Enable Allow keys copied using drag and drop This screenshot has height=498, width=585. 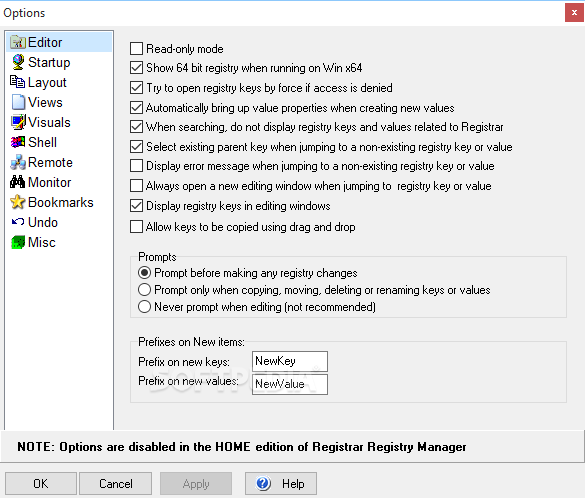[137, 227]
